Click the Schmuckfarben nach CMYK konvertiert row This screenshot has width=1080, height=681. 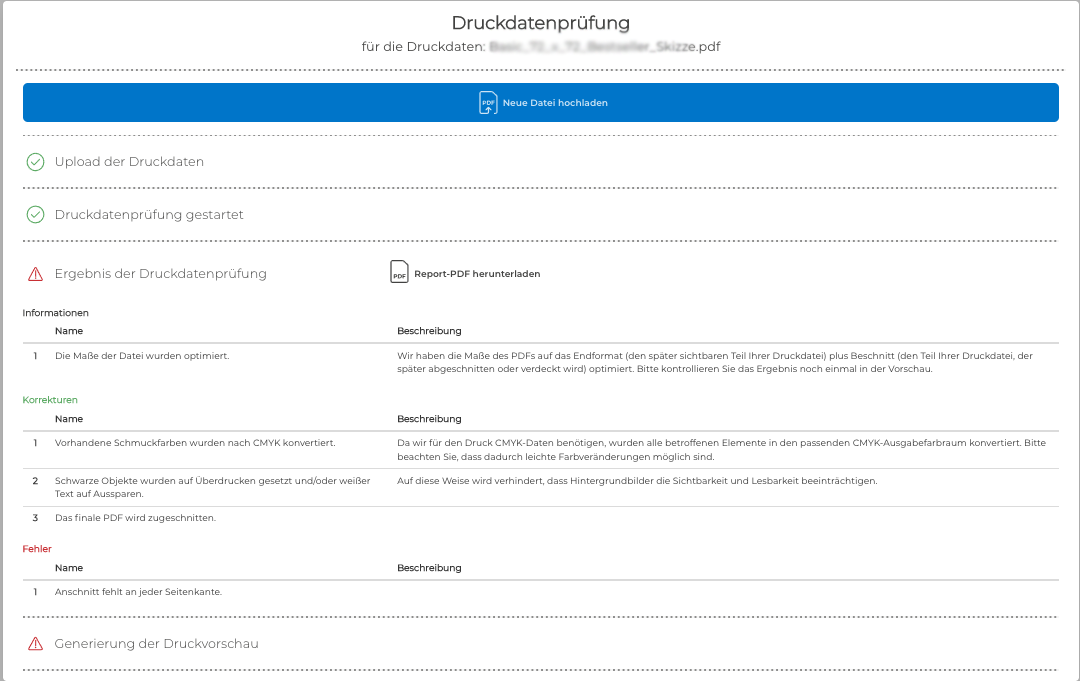(195, 442)
